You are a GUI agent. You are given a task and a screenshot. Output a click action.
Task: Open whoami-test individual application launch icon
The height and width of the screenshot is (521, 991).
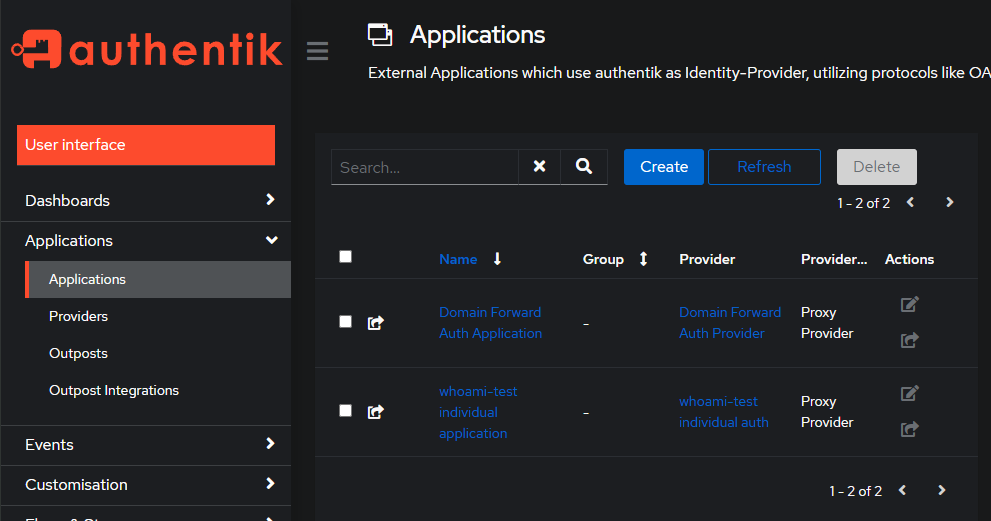click(375, 412)
